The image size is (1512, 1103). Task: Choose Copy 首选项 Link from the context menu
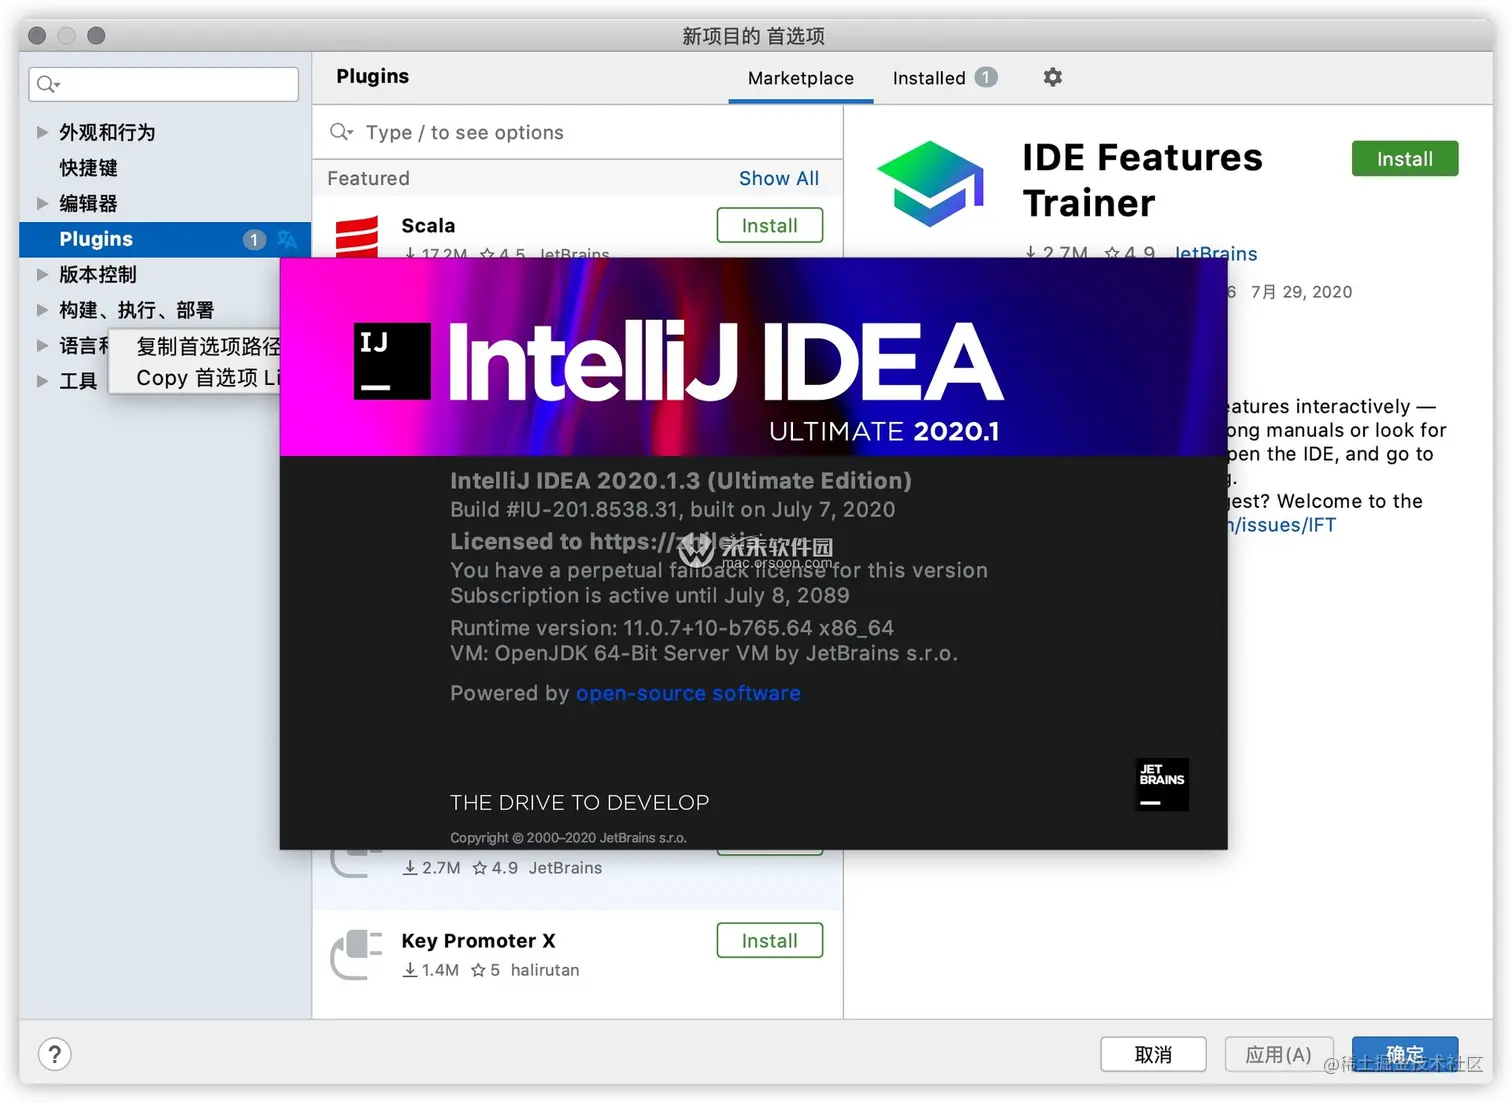click(195, 378)
